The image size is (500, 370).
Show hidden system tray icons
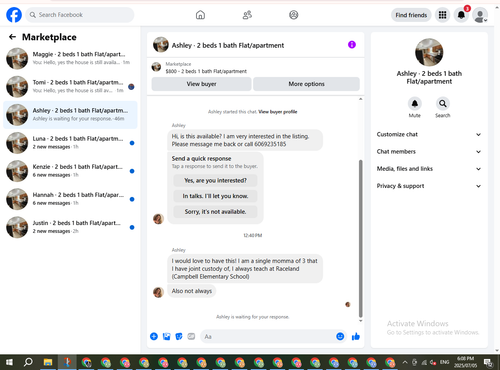click(405, 362)
